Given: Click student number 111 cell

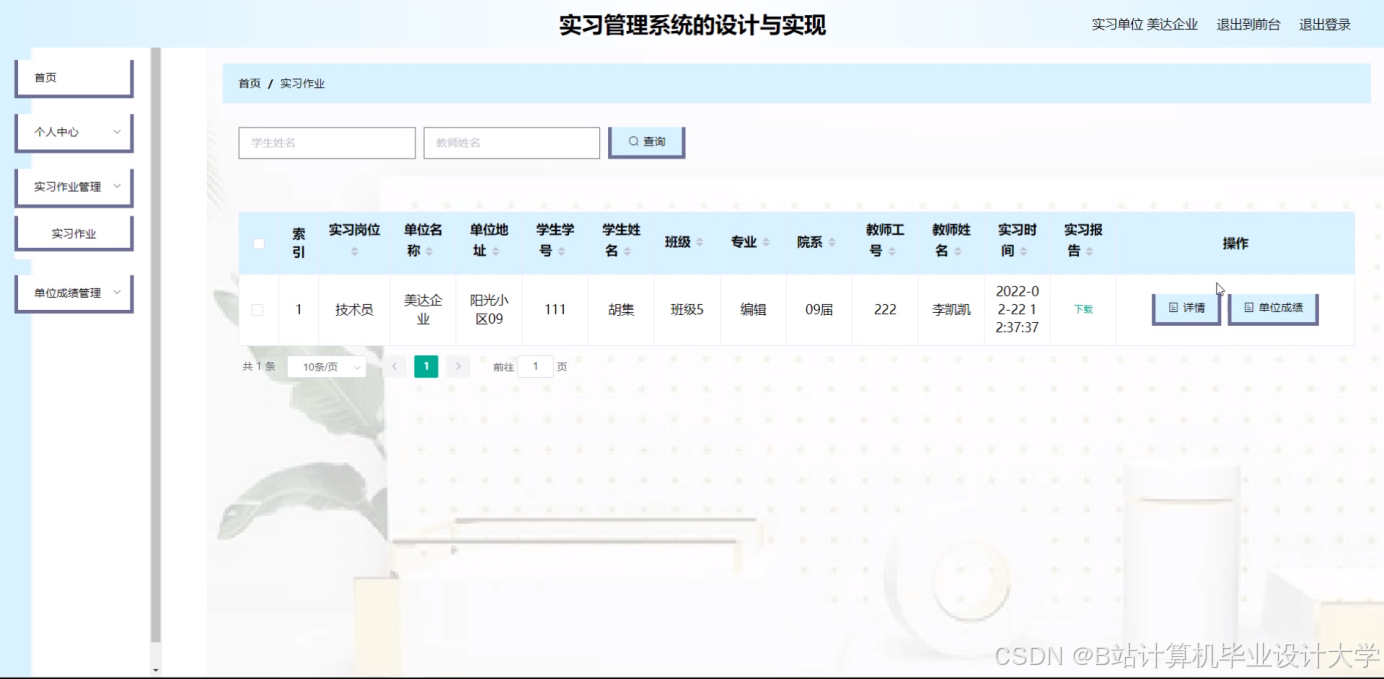Looking at the screenshot, I should tap(555, 310).
